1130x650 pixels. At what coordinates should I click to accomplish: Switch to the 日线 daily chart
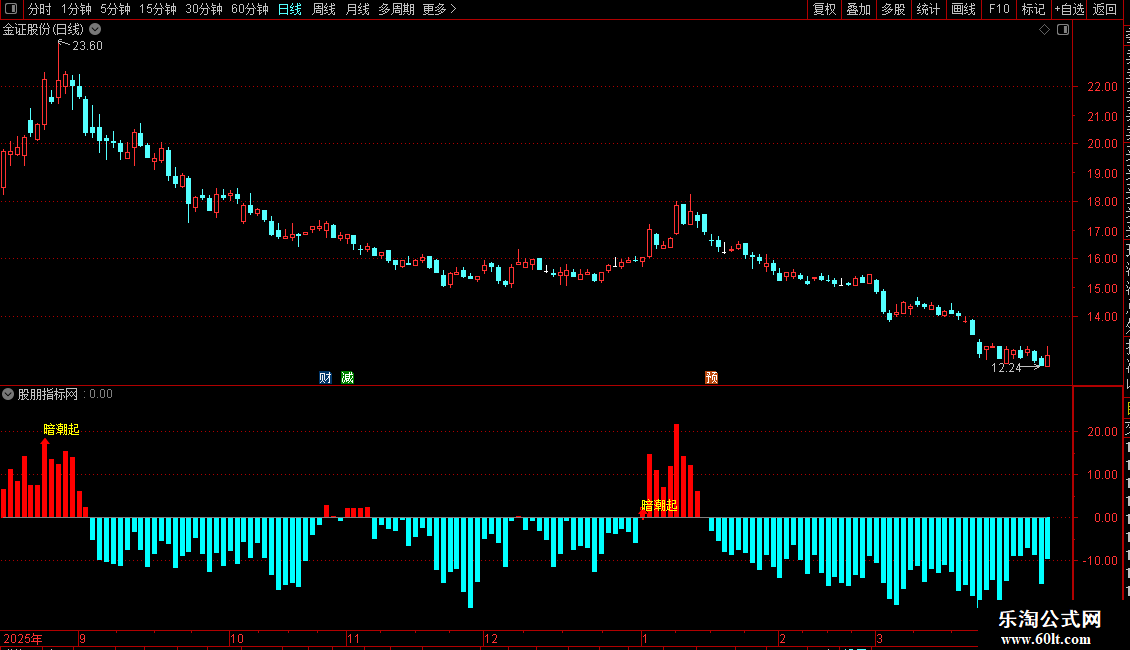[x=290, y=9]
